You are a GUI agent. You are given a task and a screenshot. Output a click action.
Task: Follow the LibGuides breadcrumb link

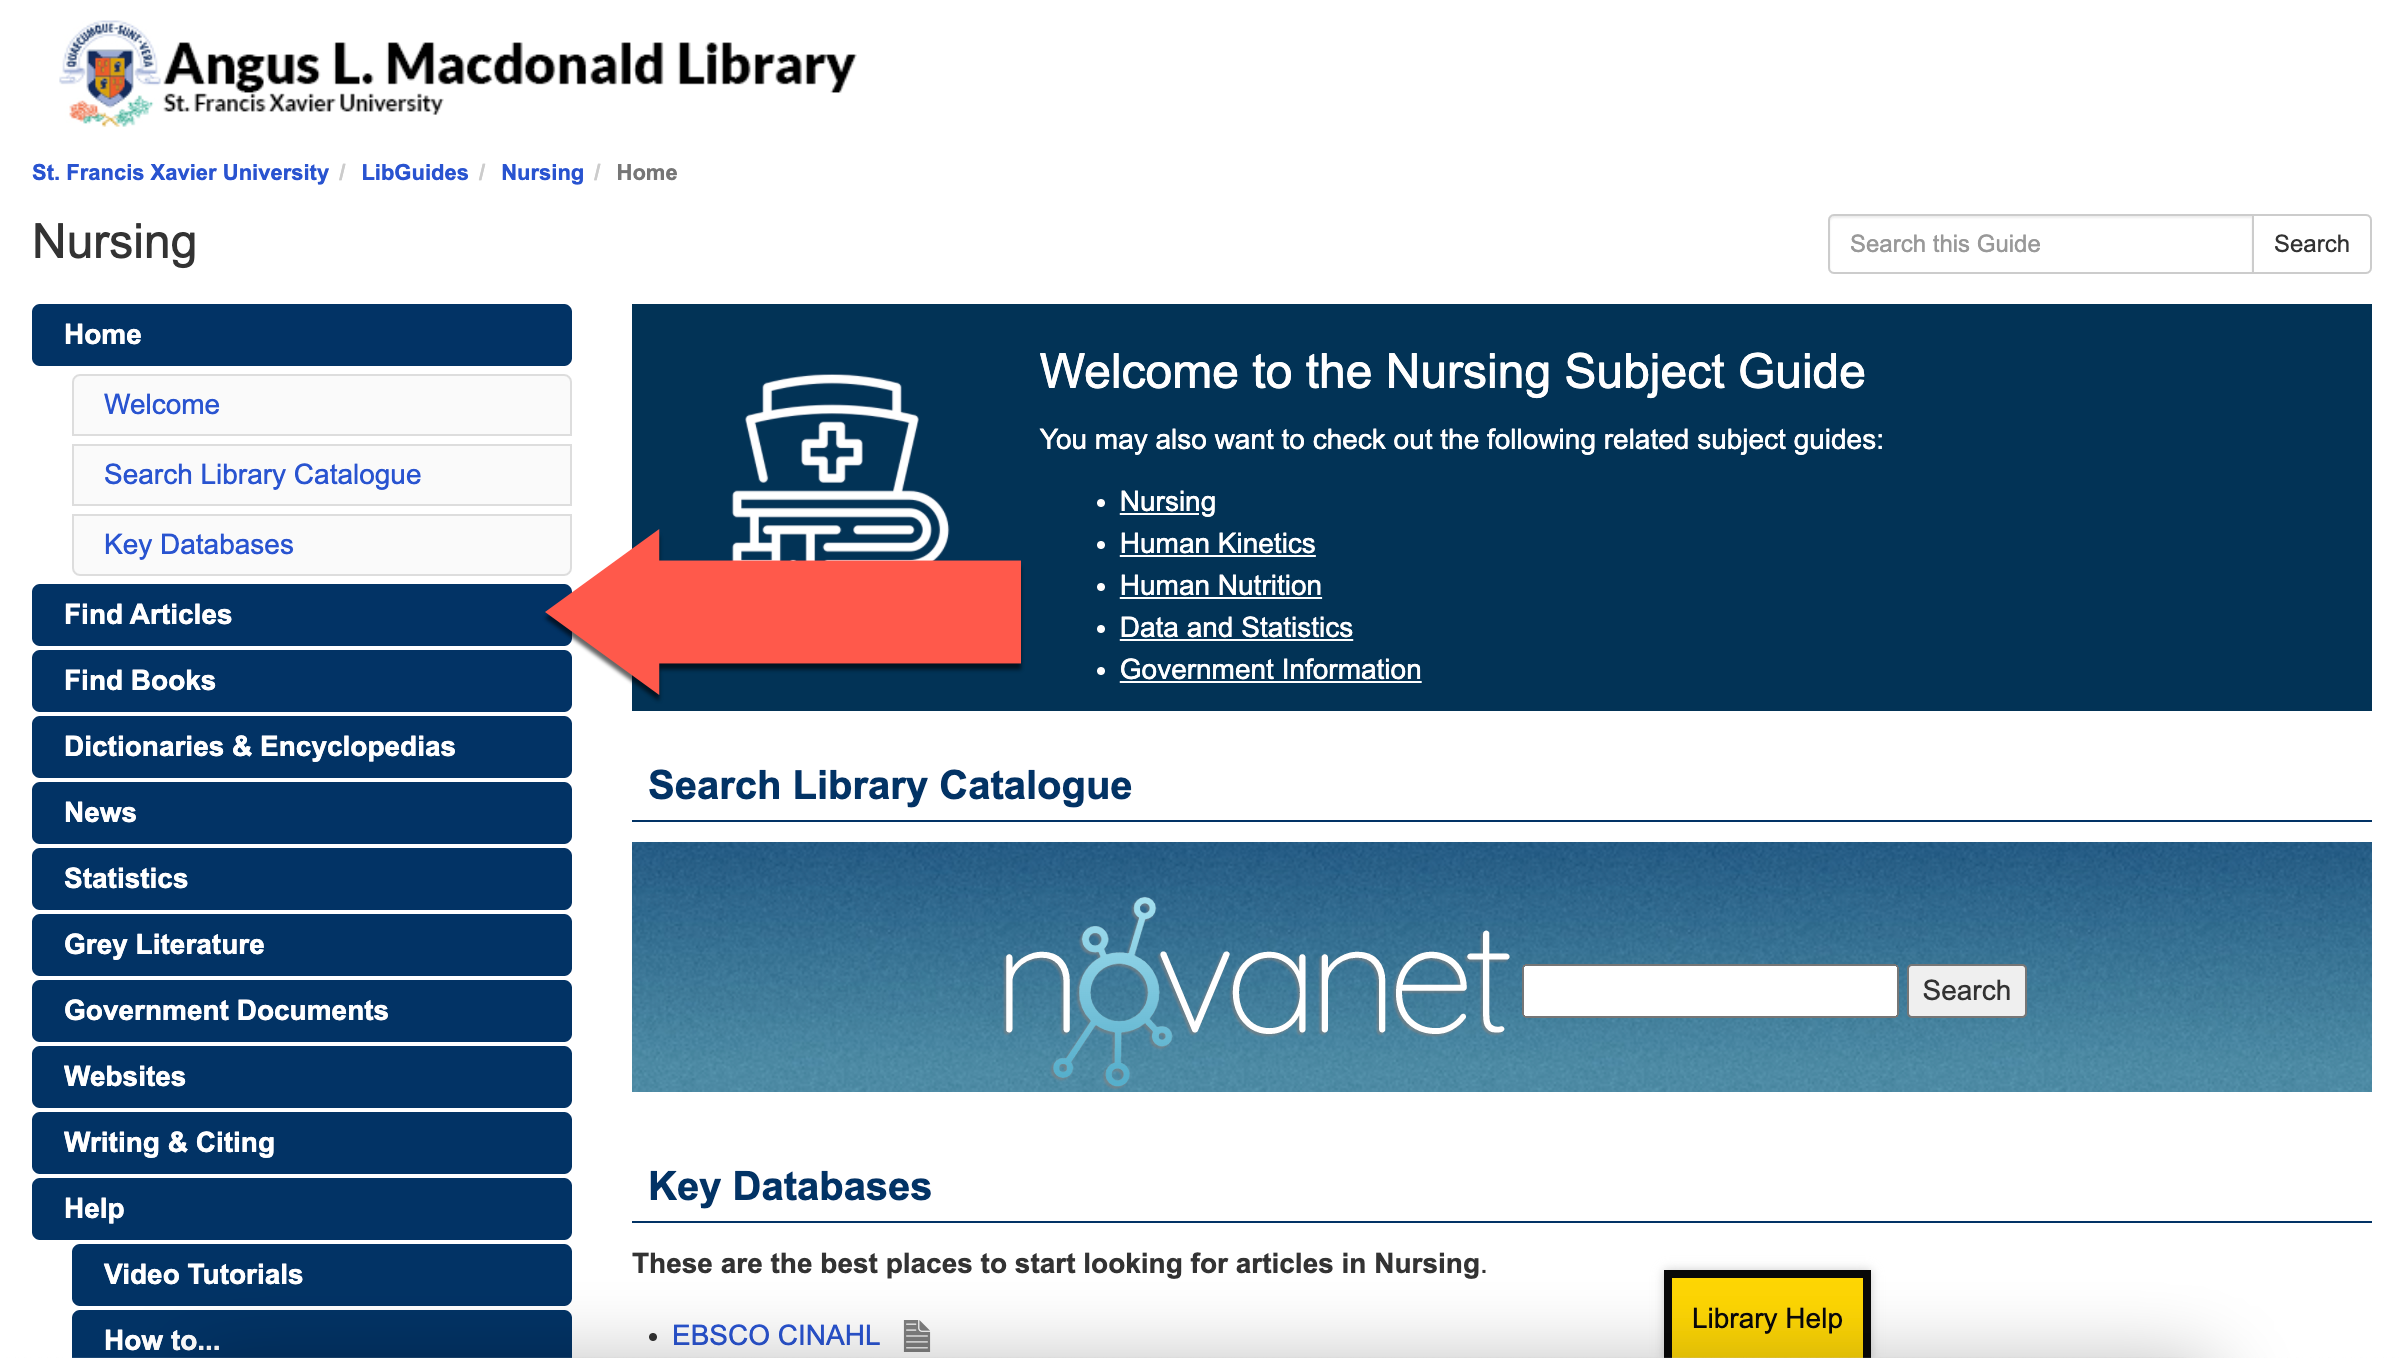pos(415,172)
